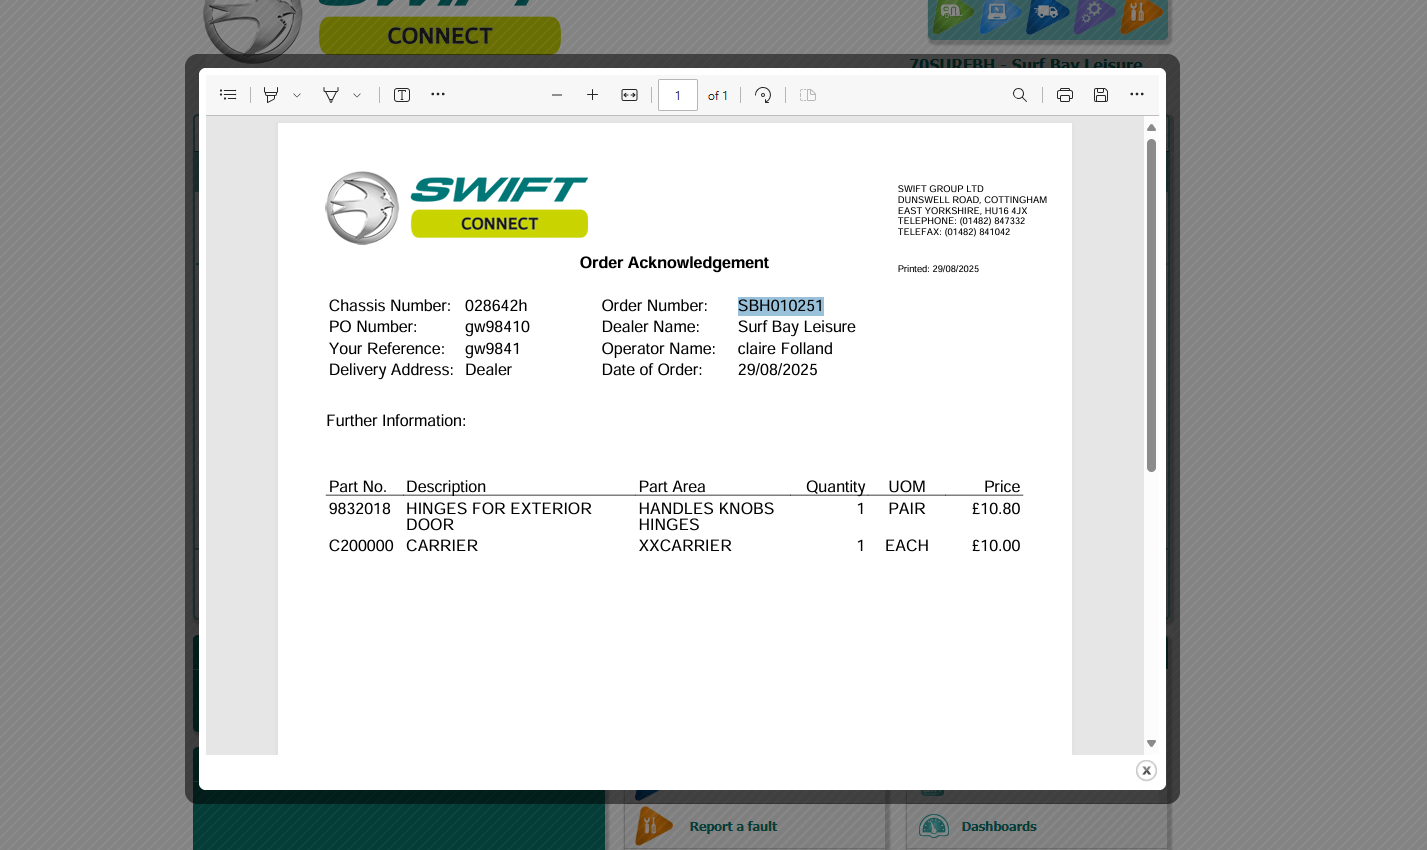The height and width of the screenshot is (850, 1427).
Task: Expand the draw tool options chevron
Action: [357, 96]
